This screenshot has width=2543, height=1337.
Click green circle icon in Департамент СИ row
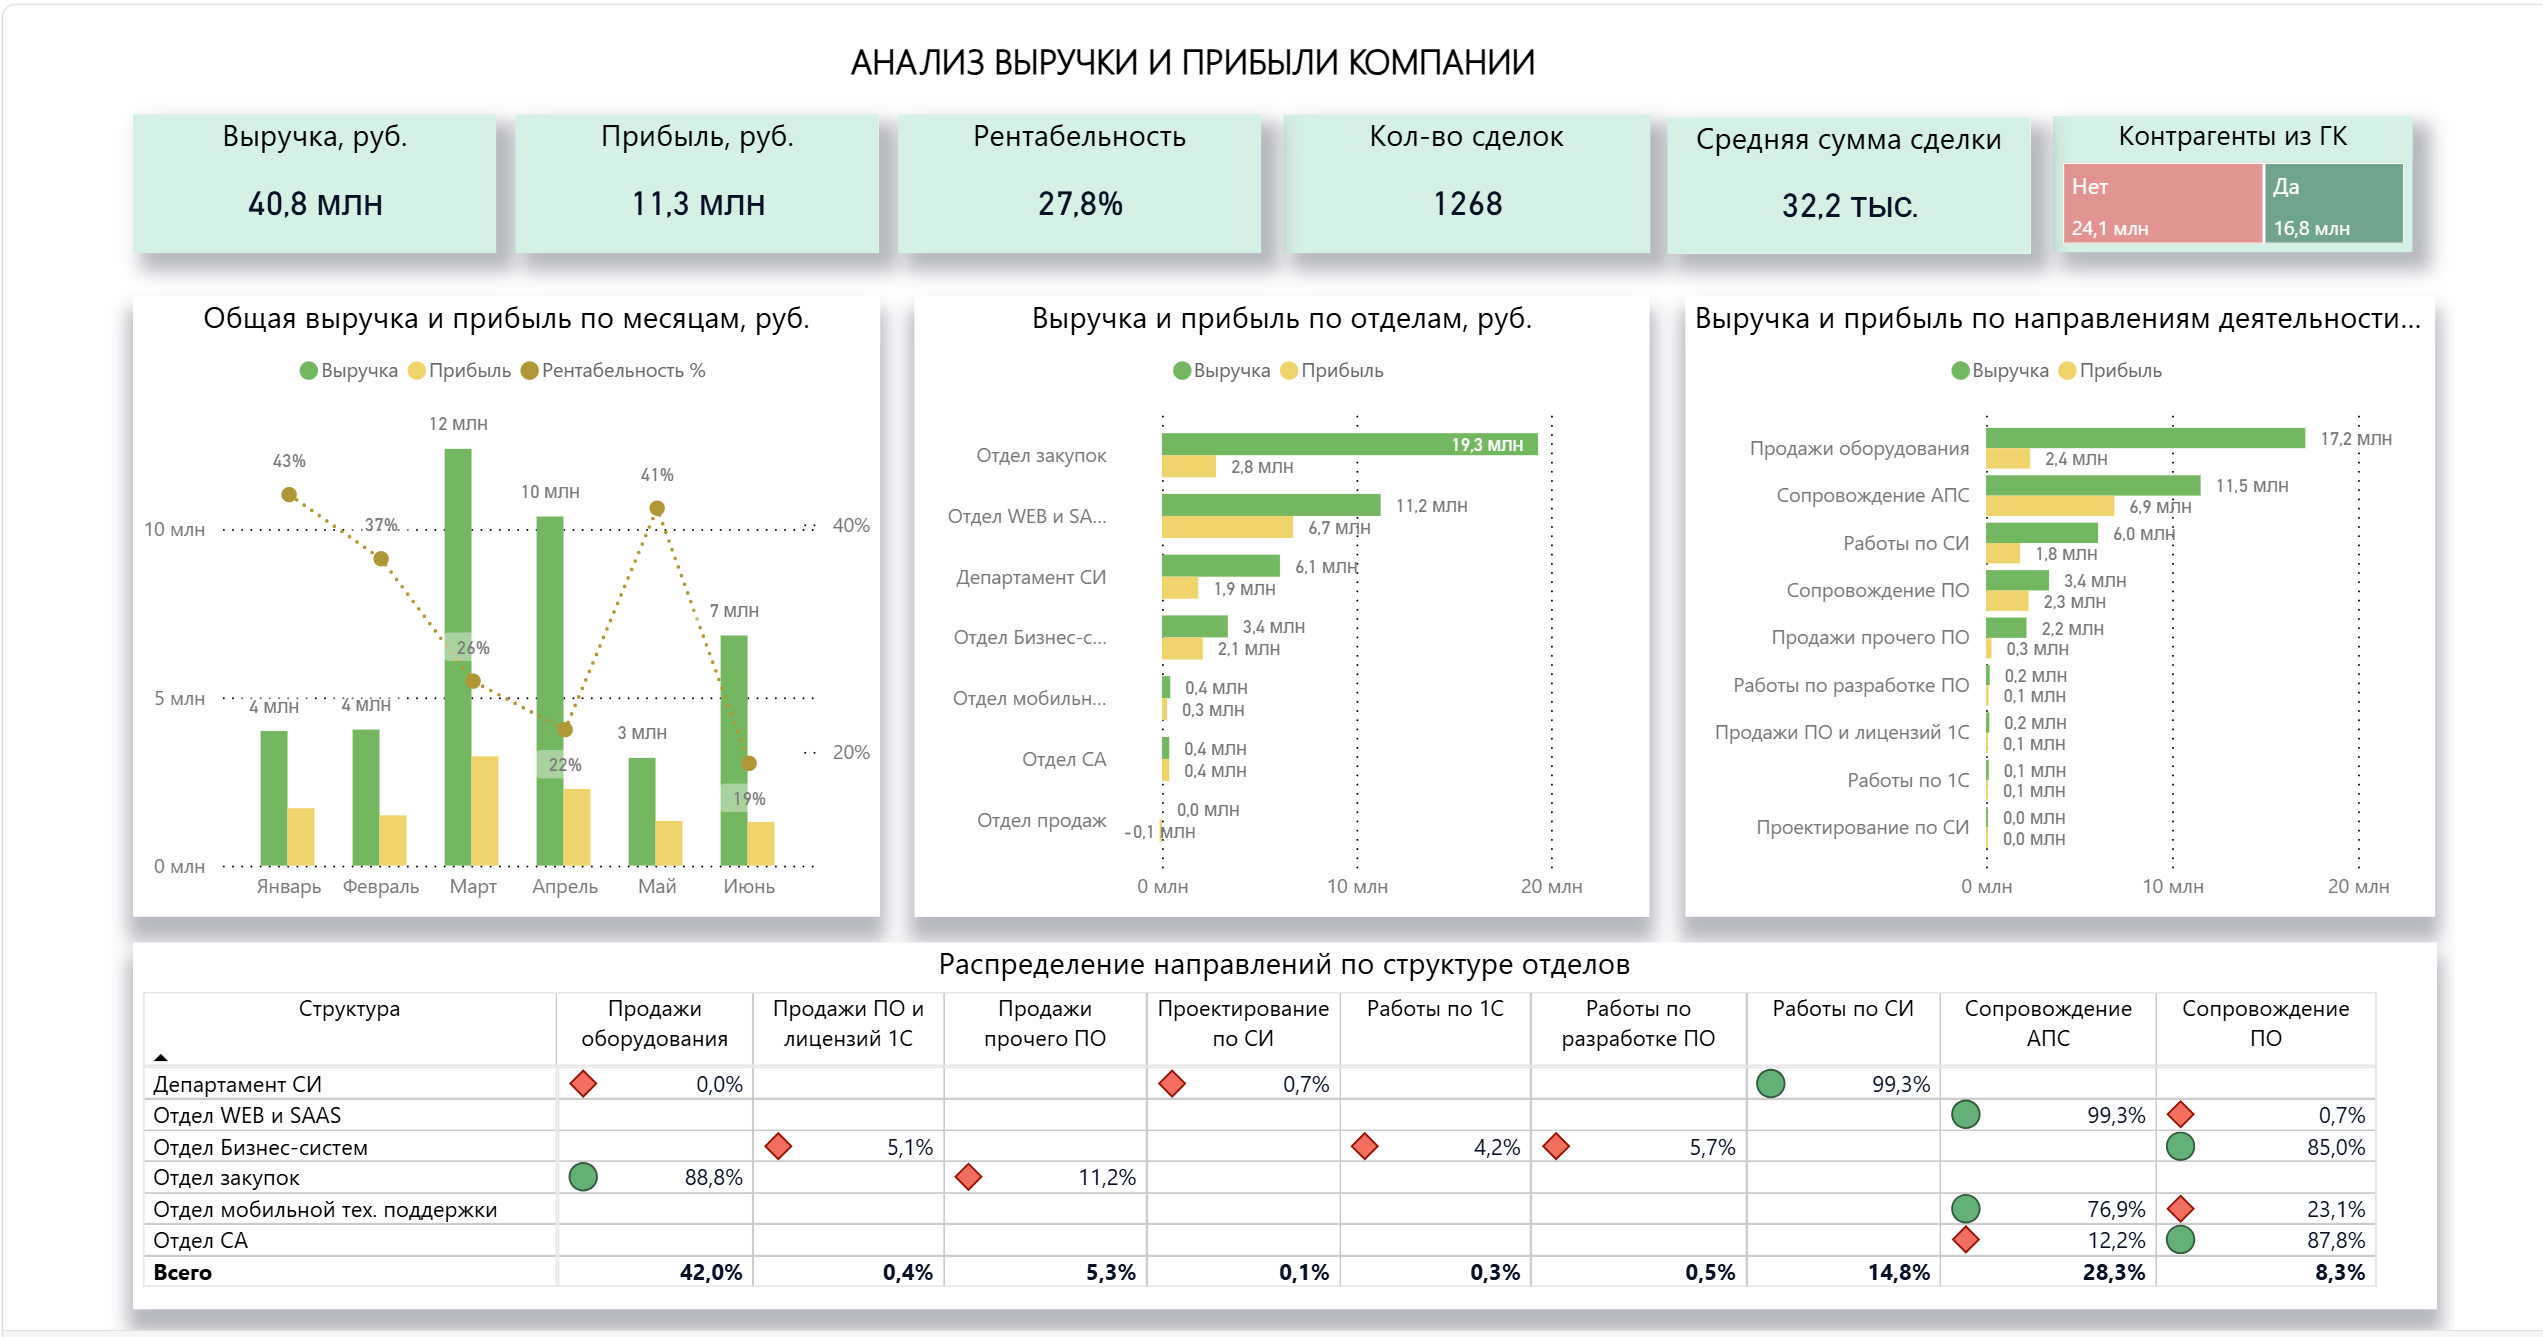[1770, 1083]
